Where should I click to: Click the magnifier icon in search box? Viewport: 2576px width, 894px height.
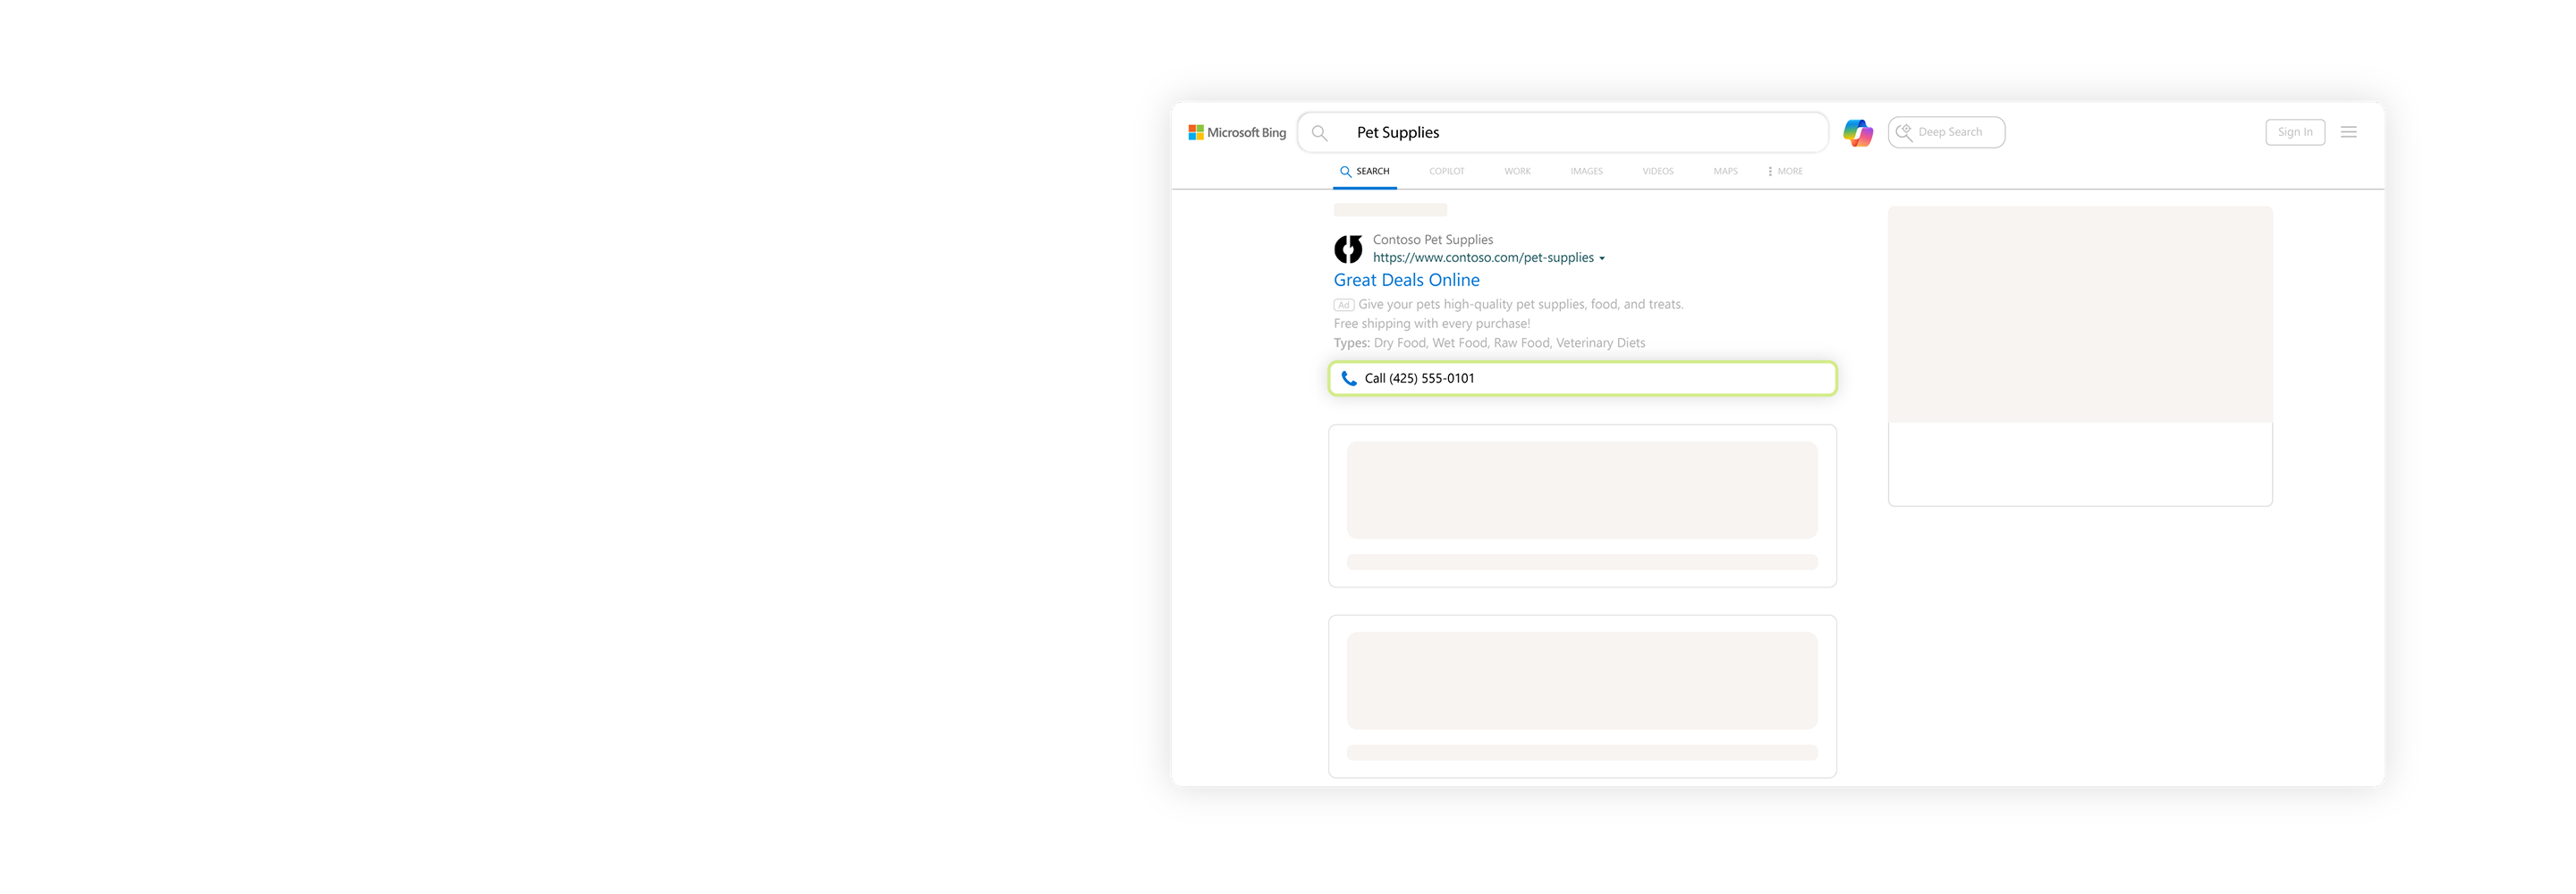point(1319,133)
